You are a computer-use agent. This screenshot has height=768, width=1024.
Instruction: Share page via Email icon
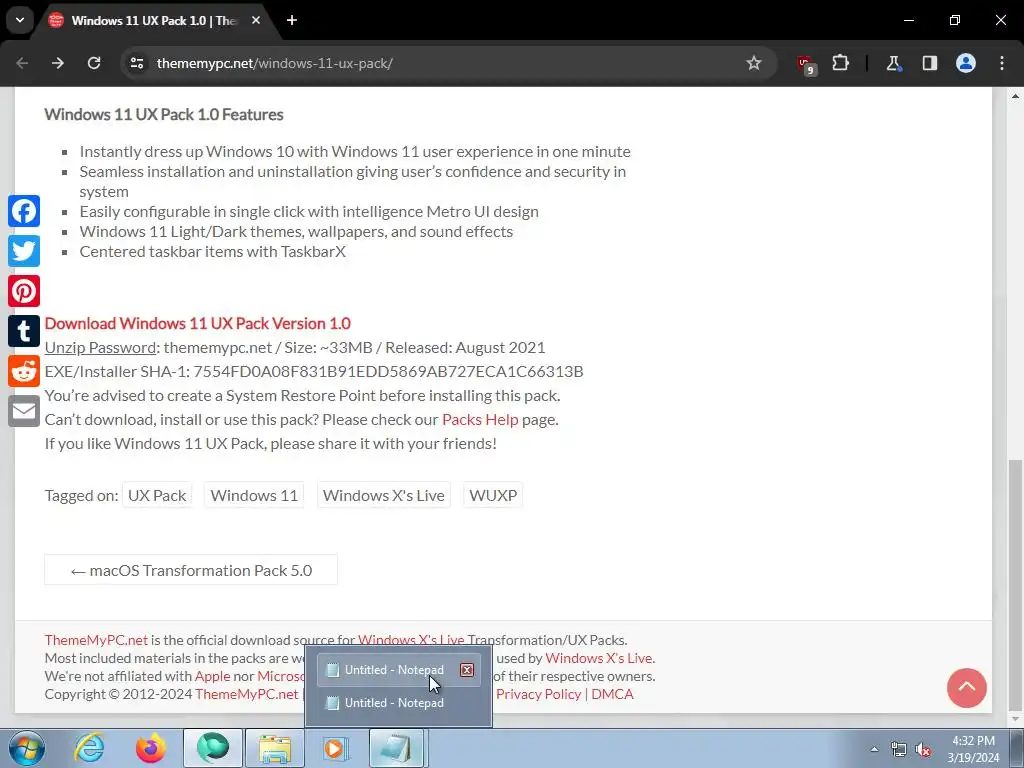[x=24, y=411]
